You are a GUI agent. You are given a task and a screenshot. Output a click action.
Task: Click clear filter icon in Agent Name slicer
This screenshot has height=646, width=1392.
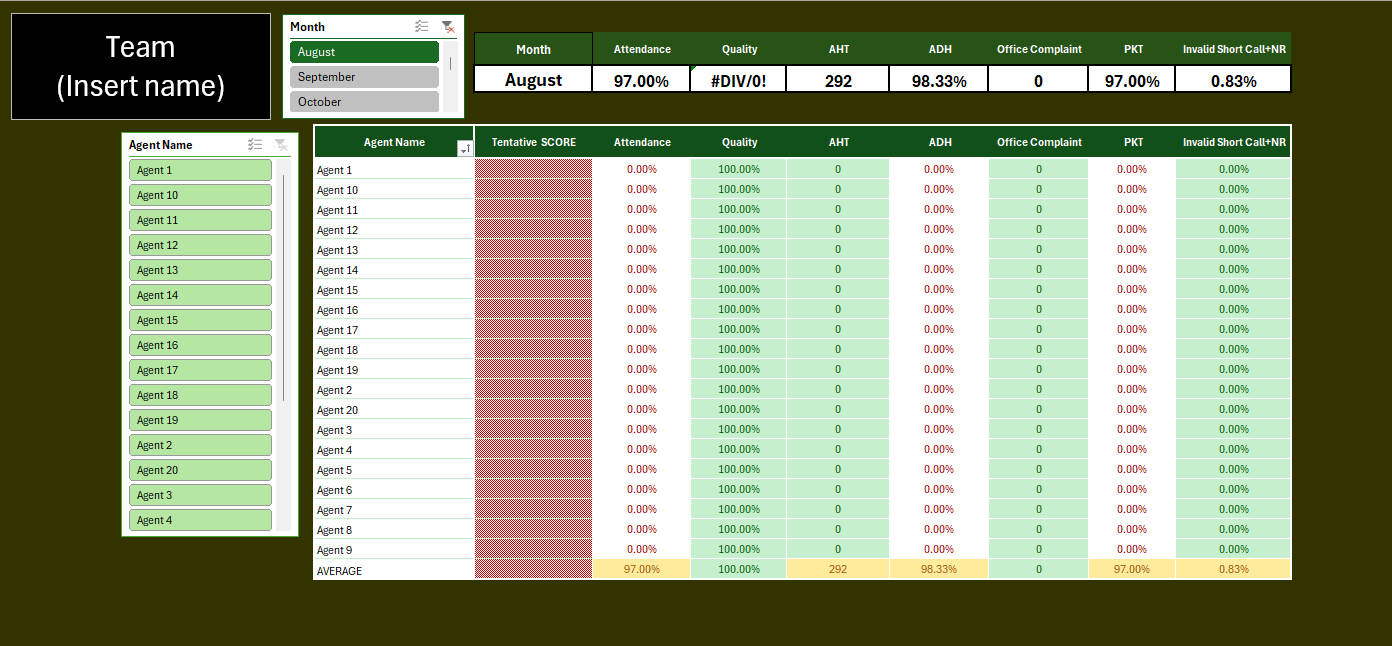(281, 145)
